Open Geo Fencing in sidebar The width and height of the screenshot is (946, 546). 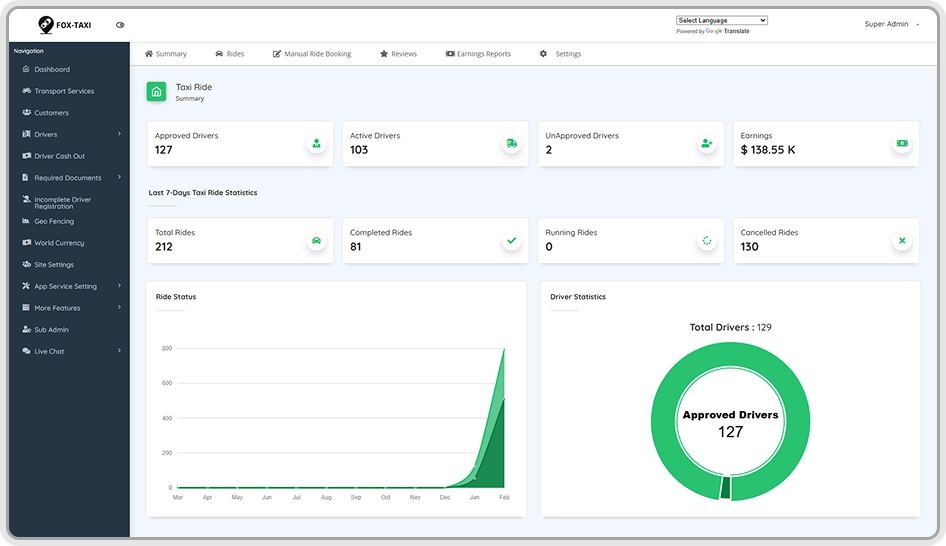54,221
